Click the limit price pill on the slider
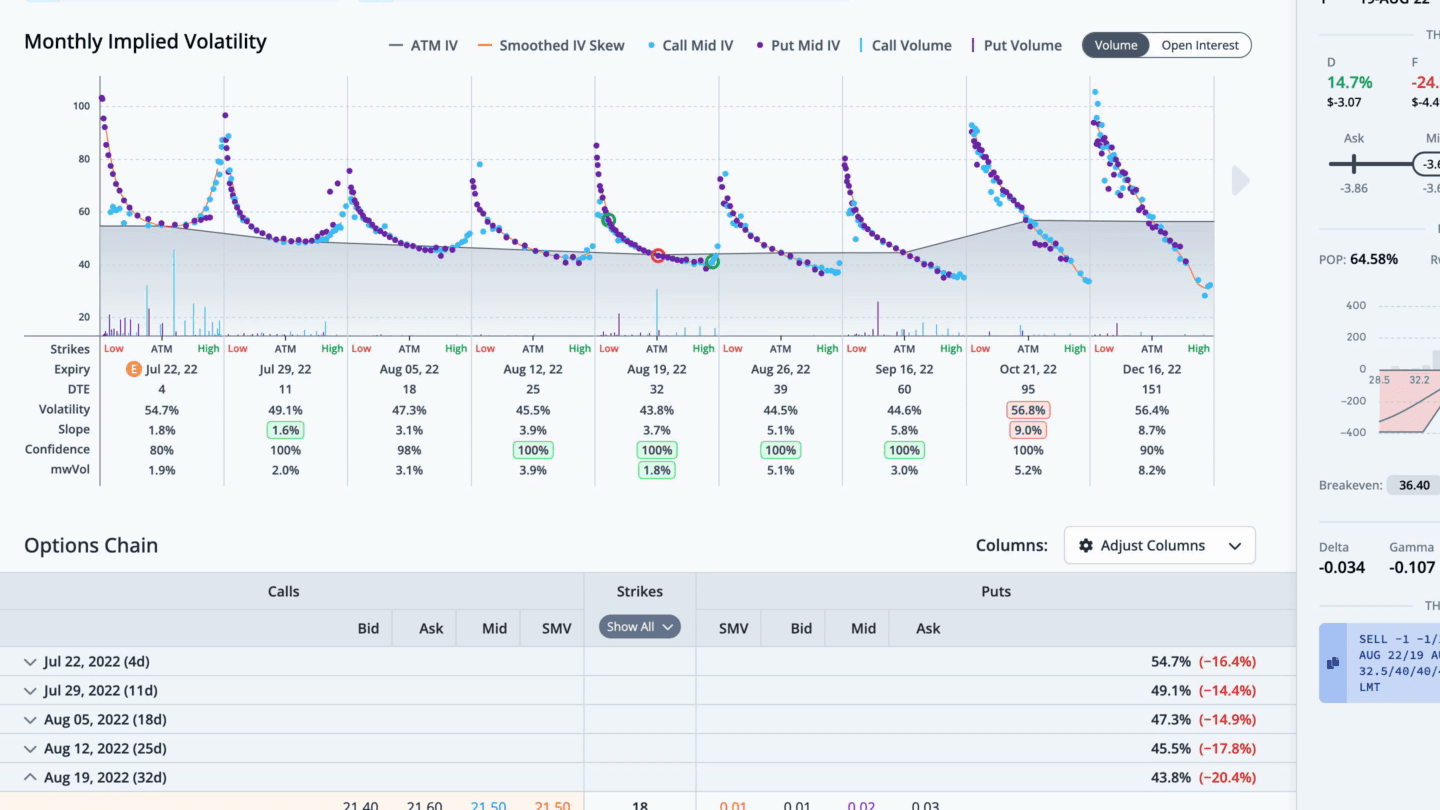Screen dimensions: 1440x810 click(1428, 164)
